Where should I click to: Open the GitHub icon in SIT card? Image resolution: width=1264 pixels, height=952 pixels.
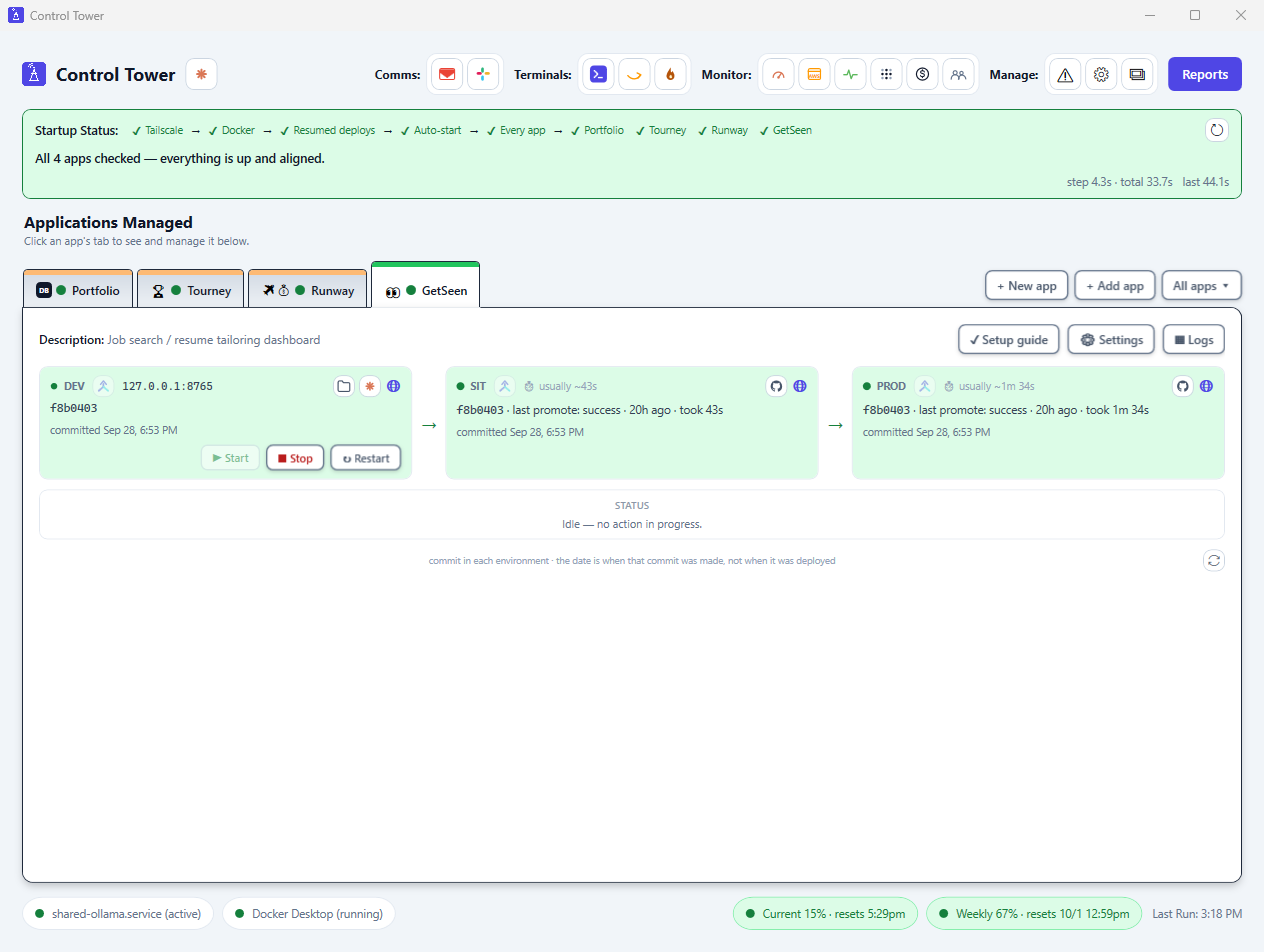(776, 386)
